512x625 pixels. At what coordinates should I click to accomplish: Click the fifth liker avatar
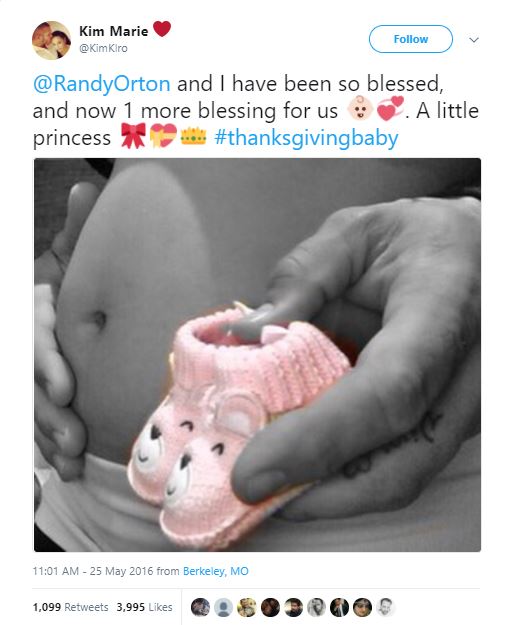[x=293, y=607]
